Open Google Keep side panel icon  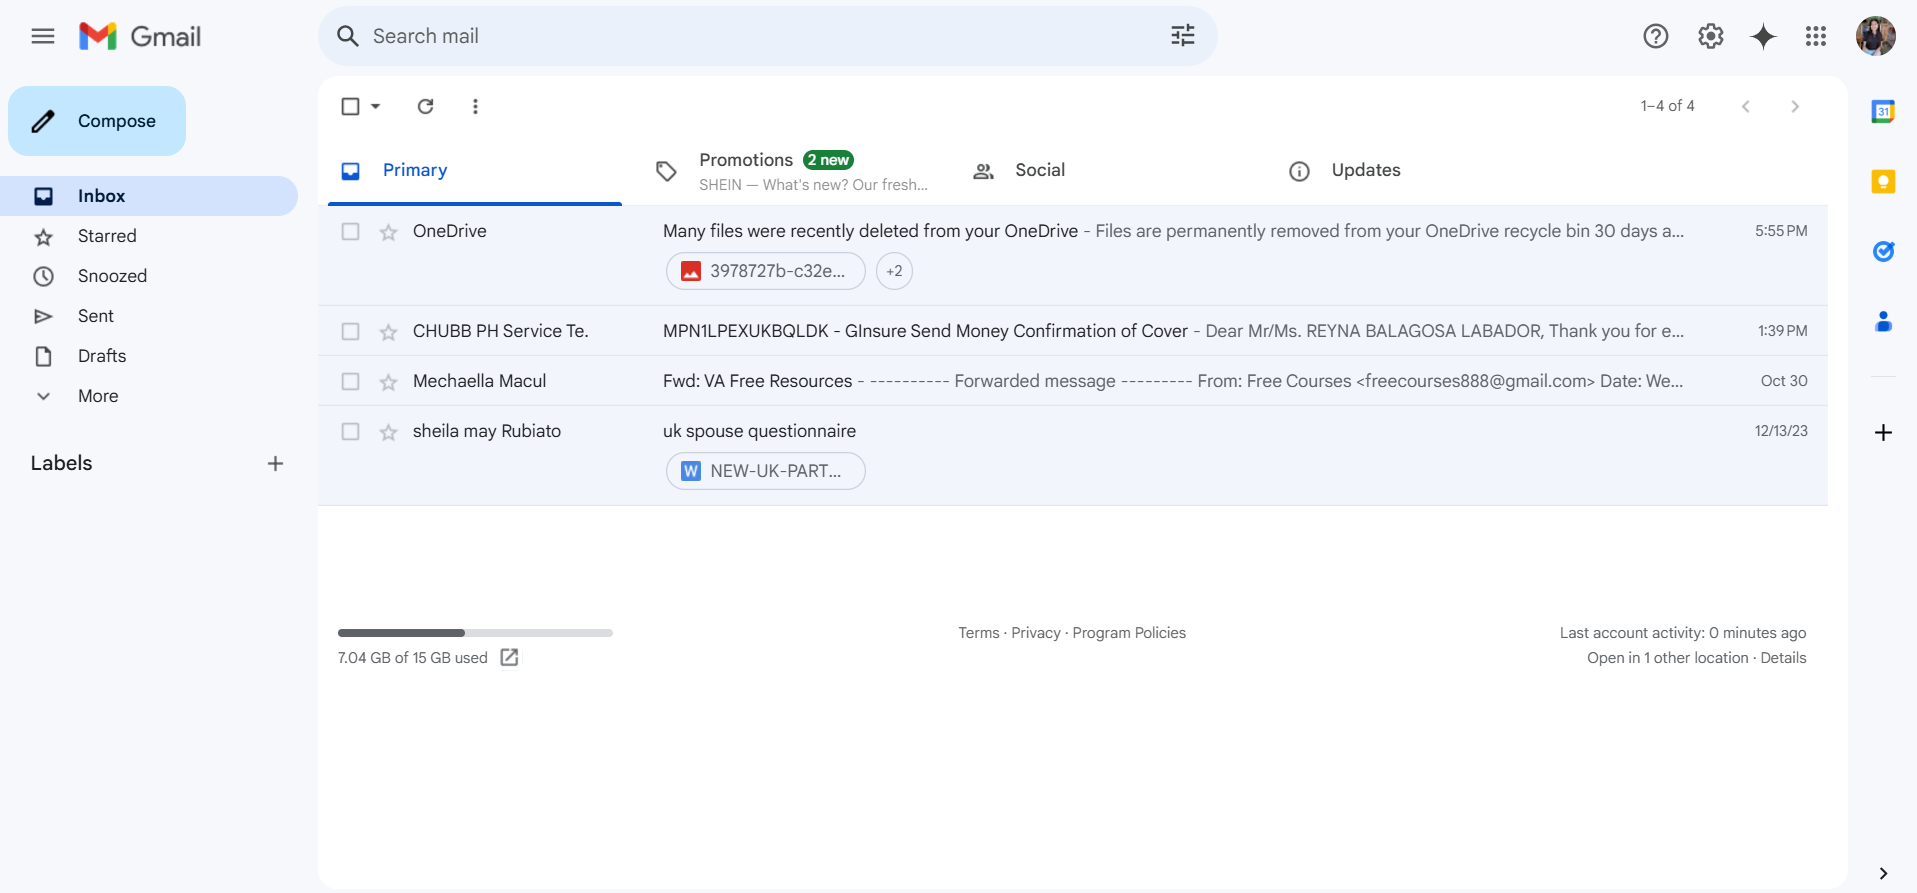click(x=1883, y=181)
